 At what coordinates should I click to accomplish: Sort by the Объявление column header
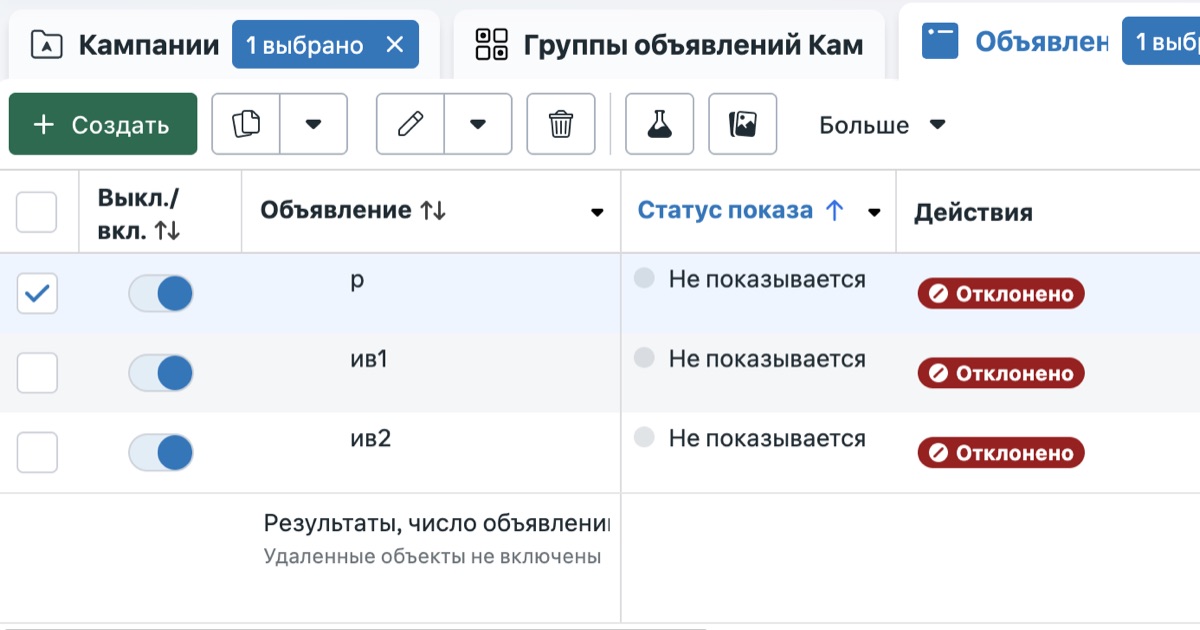353,210
